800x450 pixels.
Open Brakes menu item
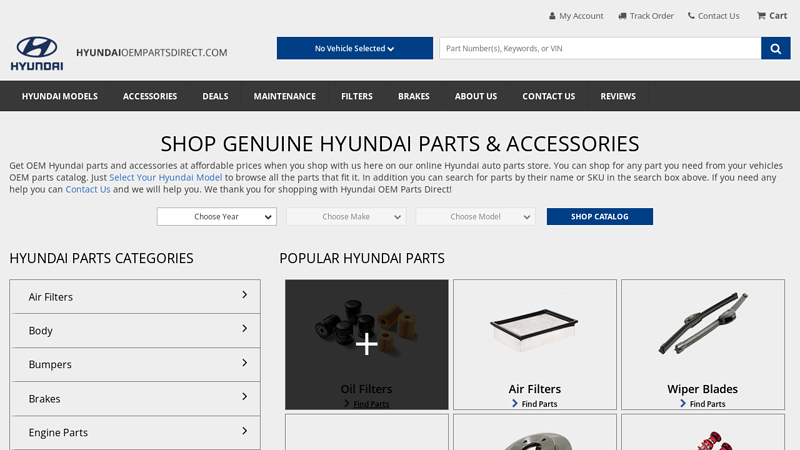(414, 96)
